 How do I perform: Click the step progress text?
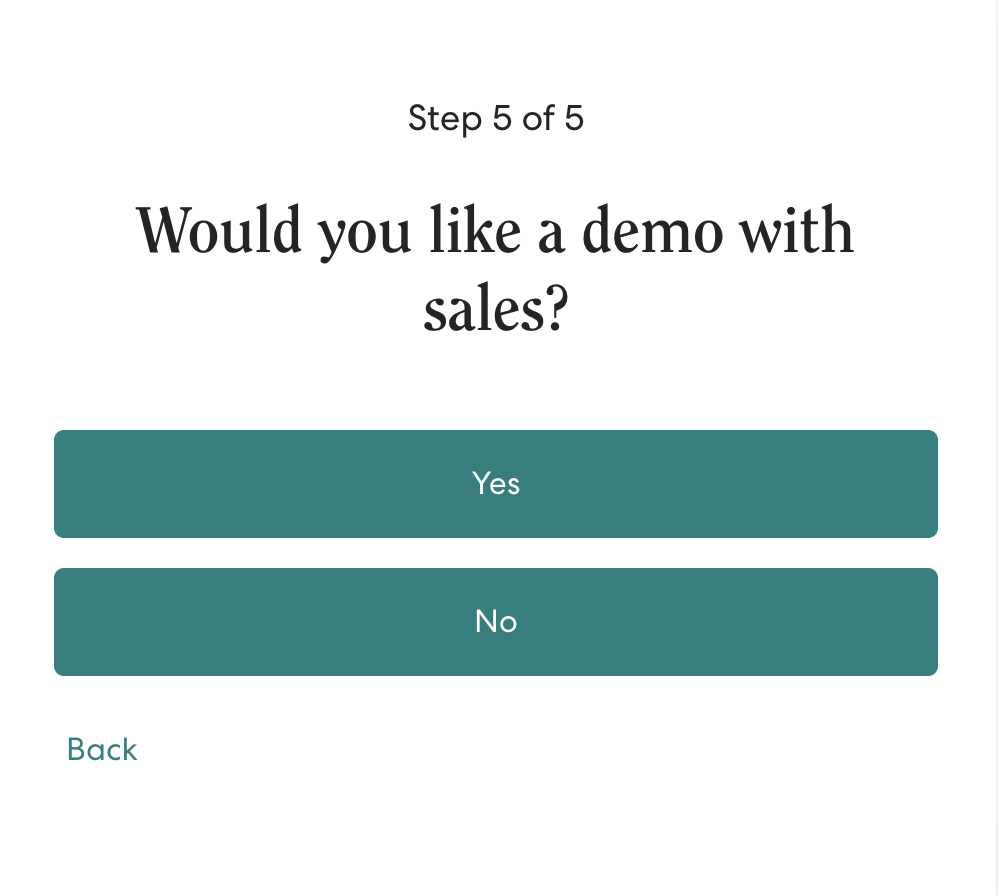pos(496,119)
